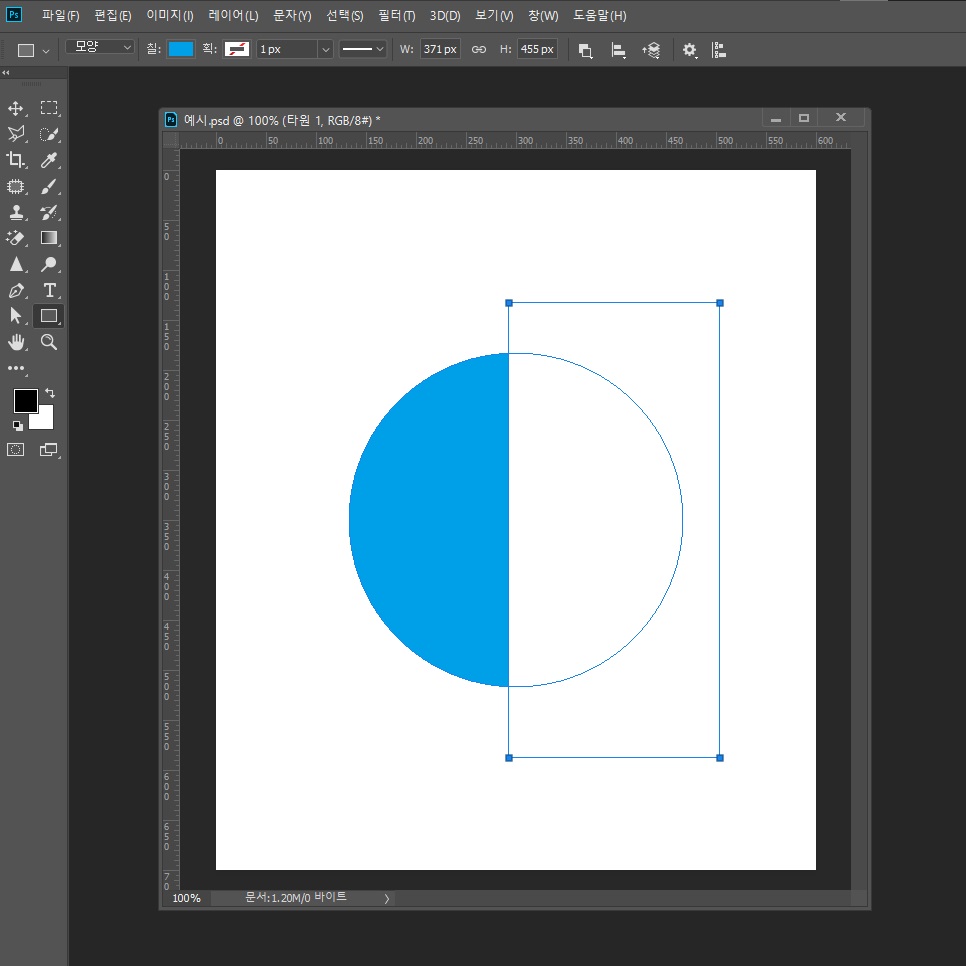Minimize the 예시.psd document window
Screen dimensions: 966x966
[x=776, y=118]
